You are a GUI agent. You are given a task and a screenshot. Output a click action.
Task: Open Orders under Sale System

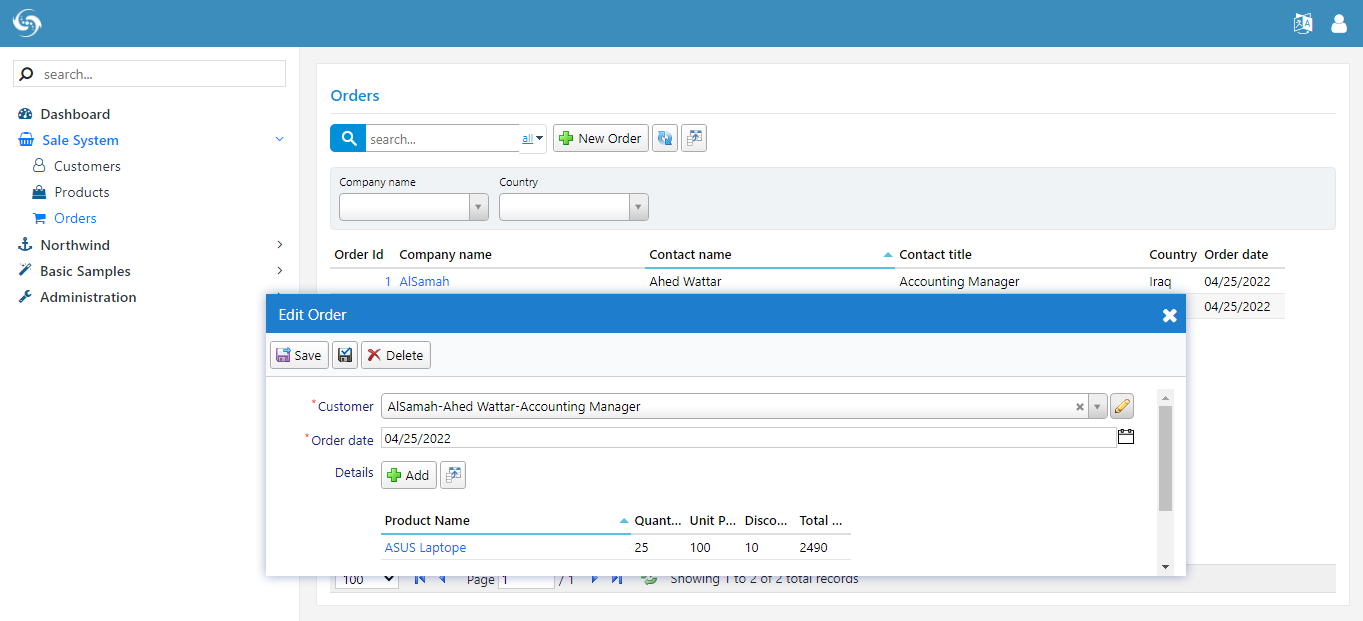pyautogui.click(x=75, y=218)
